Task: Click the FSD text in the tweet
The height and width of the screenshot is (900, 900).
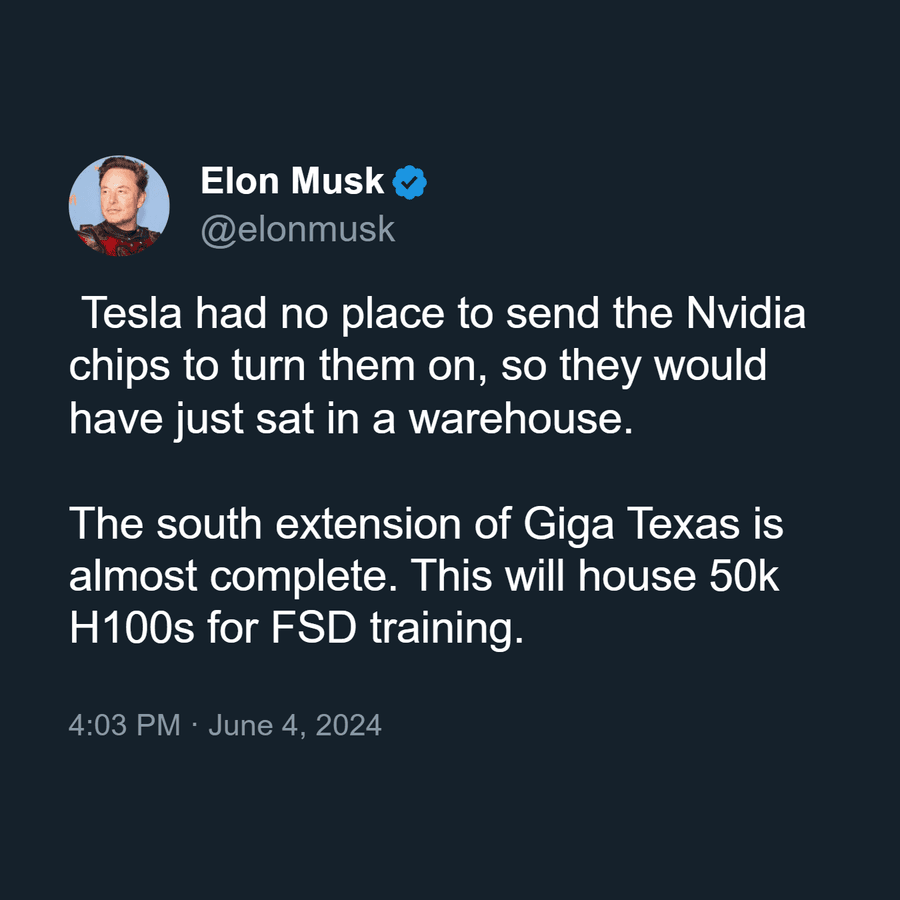Action: coord(314,628)
